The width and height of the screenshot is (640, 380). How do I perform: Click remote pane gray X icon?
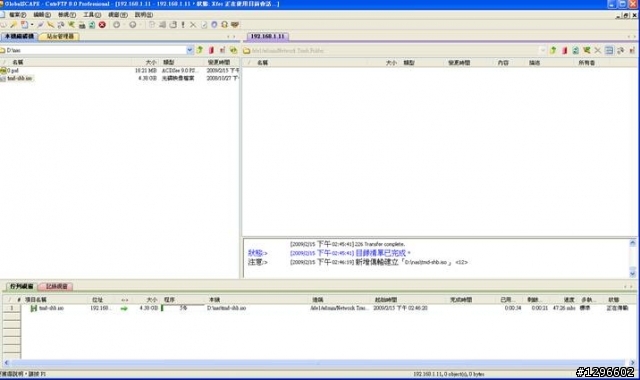pyautogui.click(x=598, y=51)
